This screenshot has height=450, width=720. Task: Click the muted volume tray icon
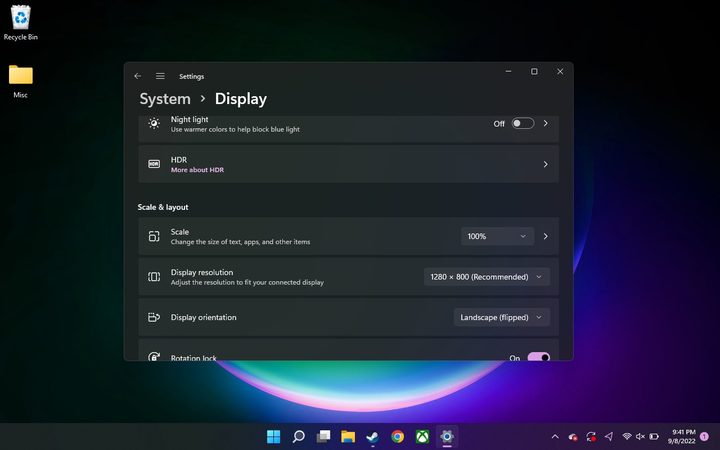[x=640, y=436]
